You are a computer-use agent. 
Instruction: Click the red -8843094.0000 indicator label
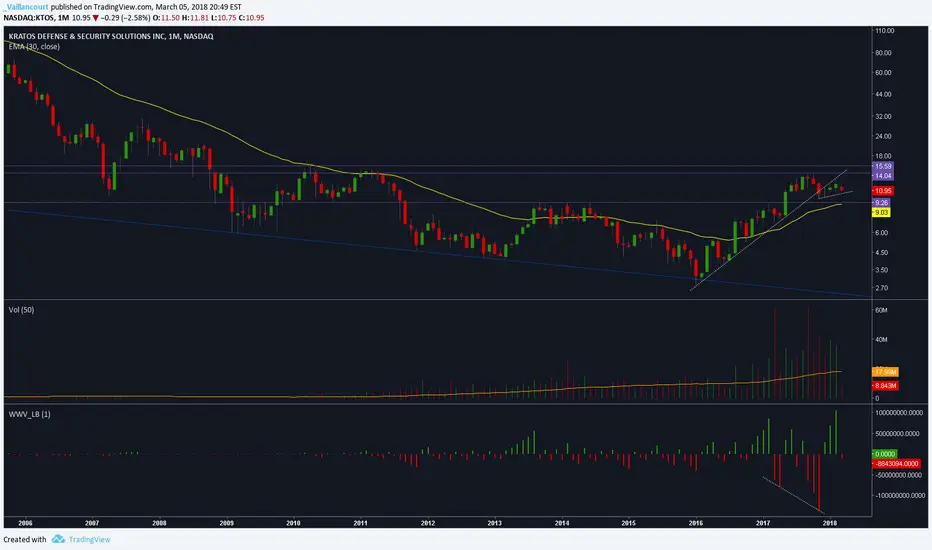896,463
